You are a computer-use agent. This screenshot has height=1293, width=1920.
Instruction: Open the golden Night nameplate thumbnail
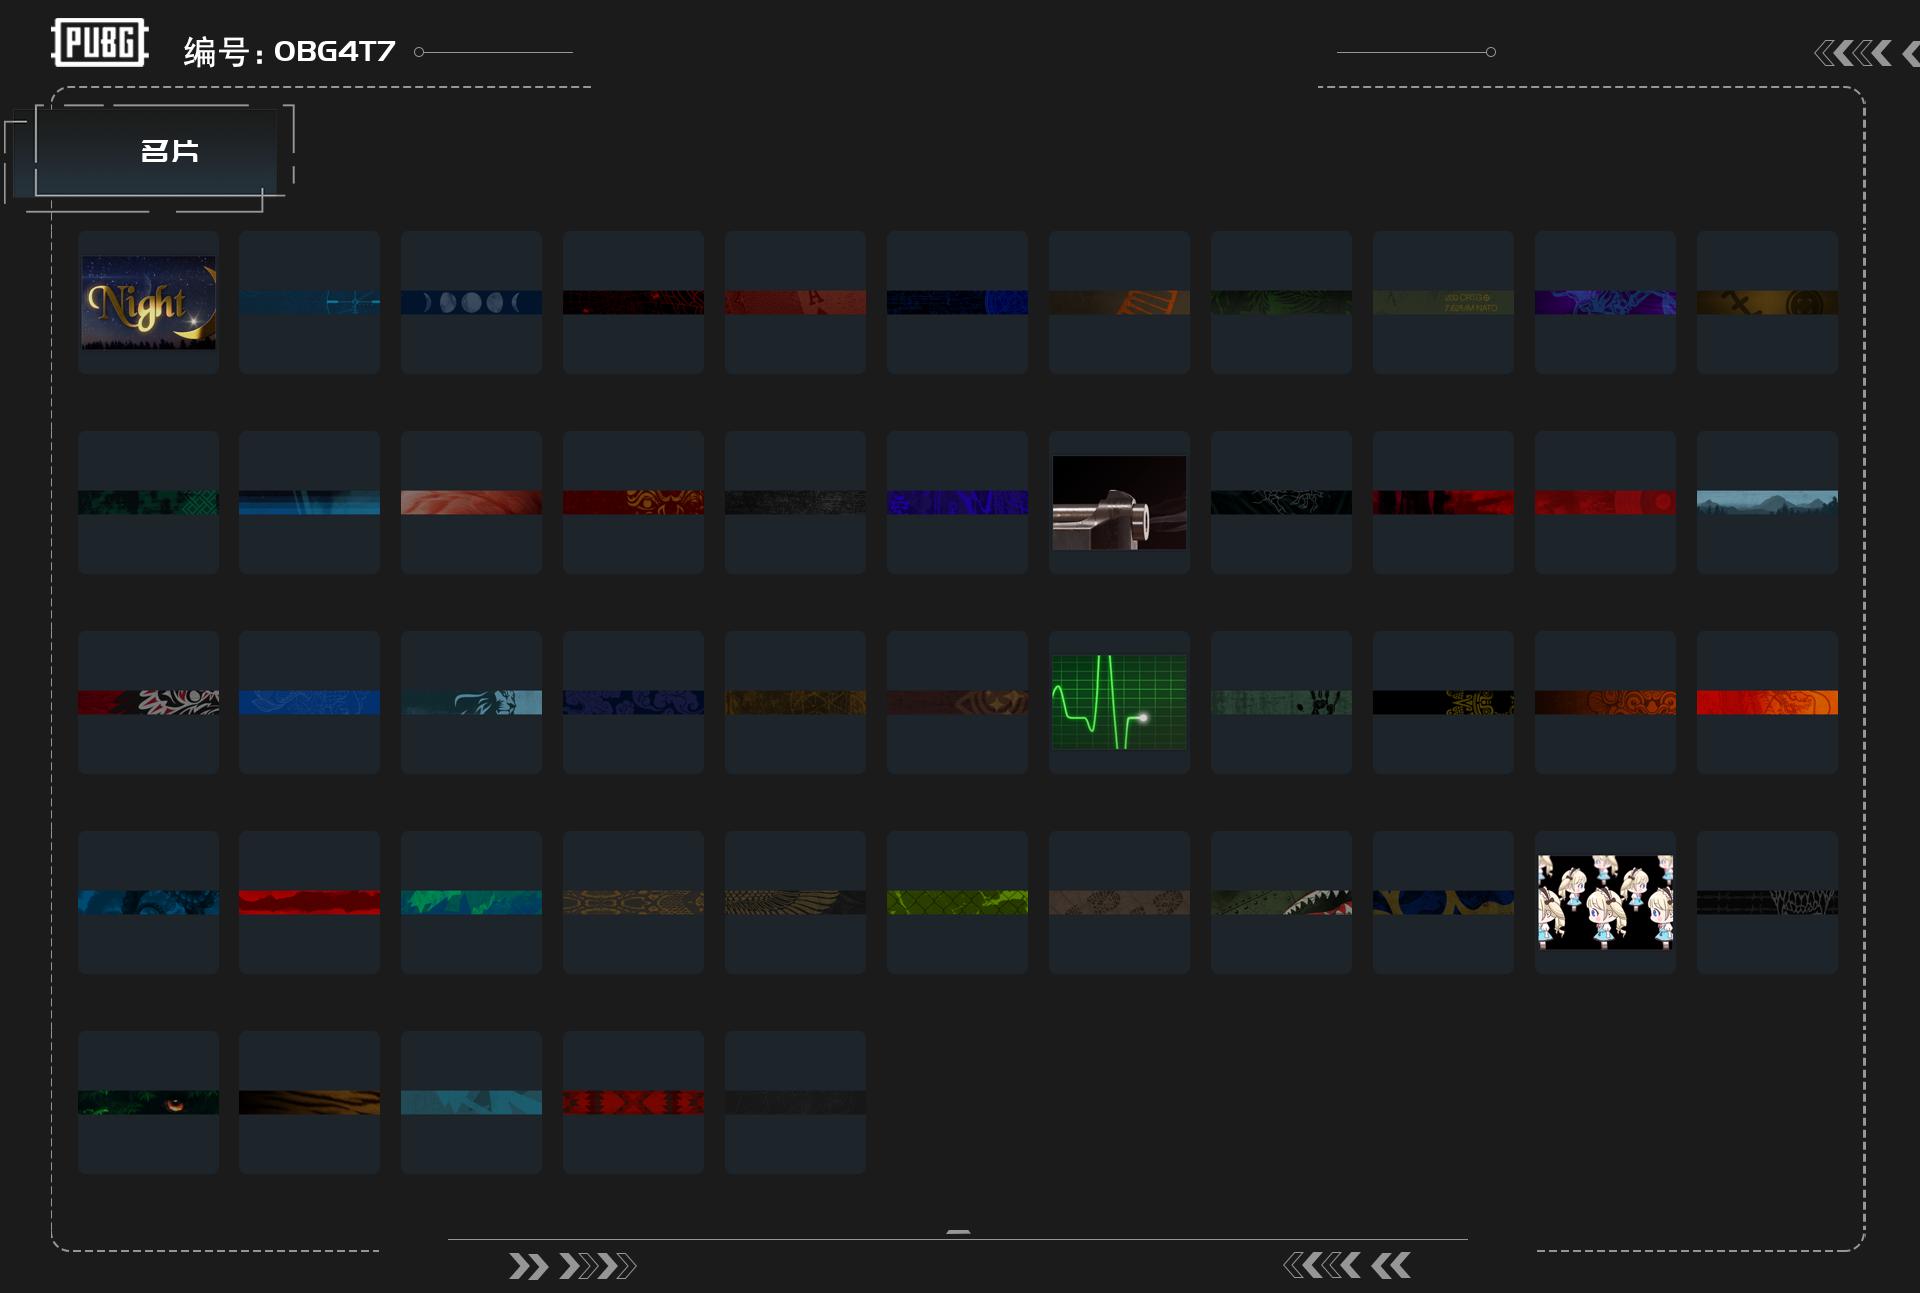tap(148, 302)
